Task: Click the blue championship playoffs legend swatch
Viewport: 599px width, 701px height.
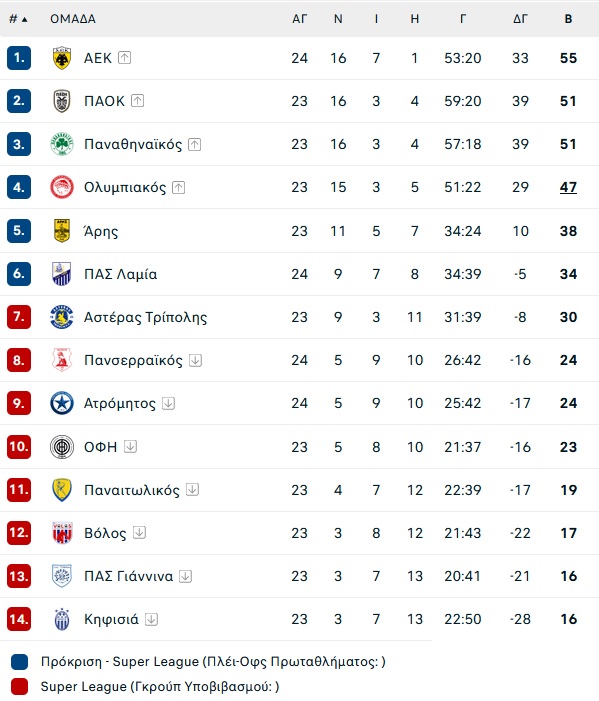Action: tap(19, 662)
